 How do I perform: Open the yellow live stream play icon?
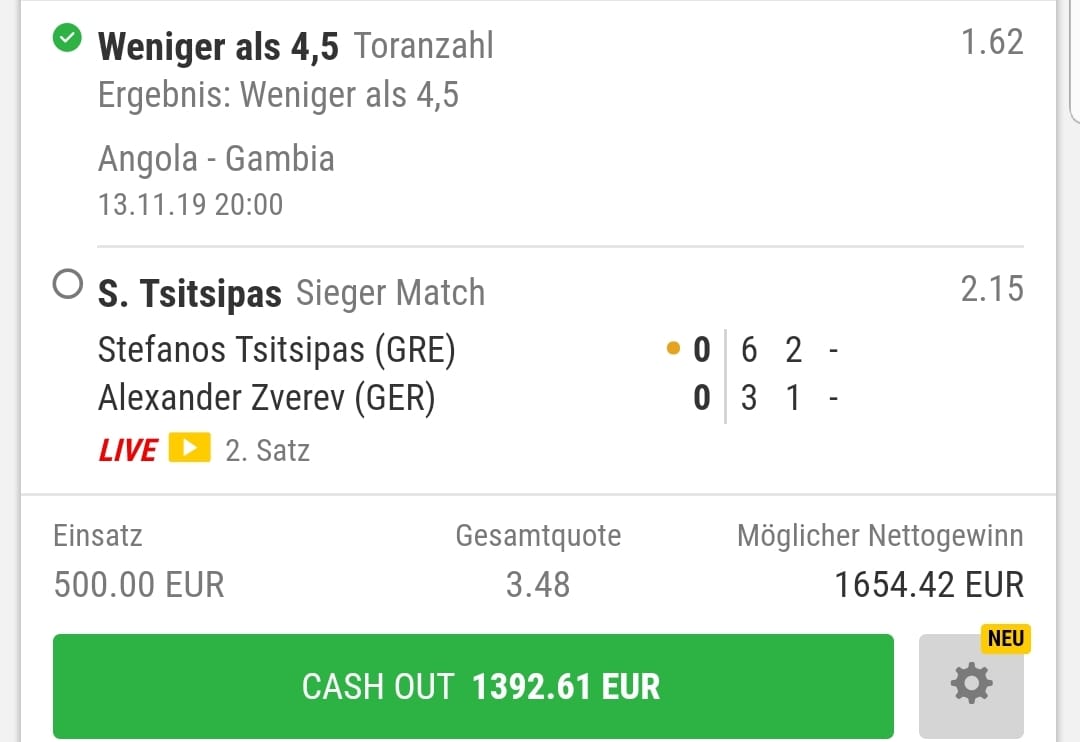(189, 449)
